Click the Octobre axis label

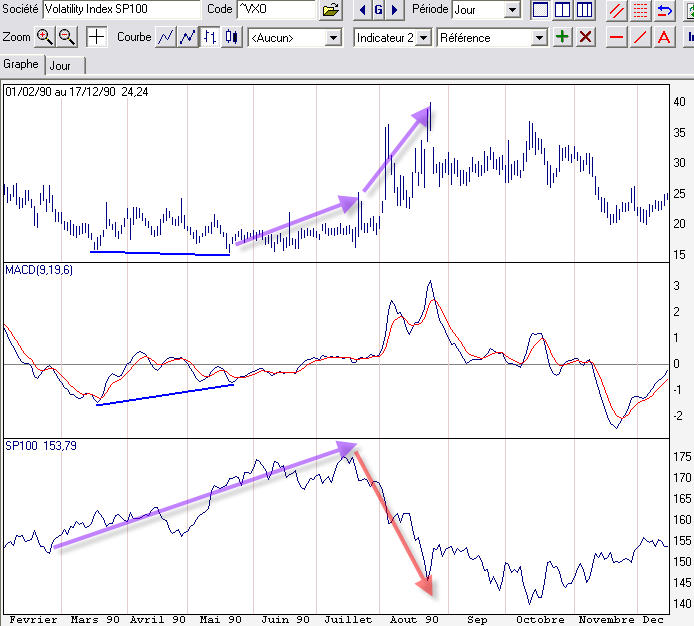pos(540,619)
